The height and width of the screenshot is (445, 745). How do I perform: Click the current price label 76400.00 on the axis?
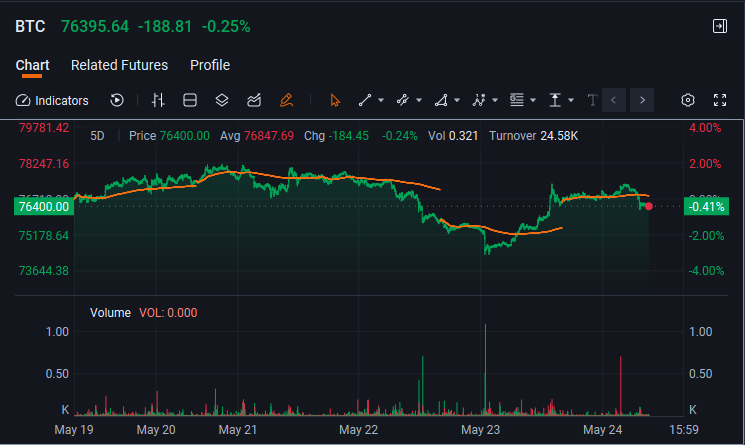click(44, 207)
